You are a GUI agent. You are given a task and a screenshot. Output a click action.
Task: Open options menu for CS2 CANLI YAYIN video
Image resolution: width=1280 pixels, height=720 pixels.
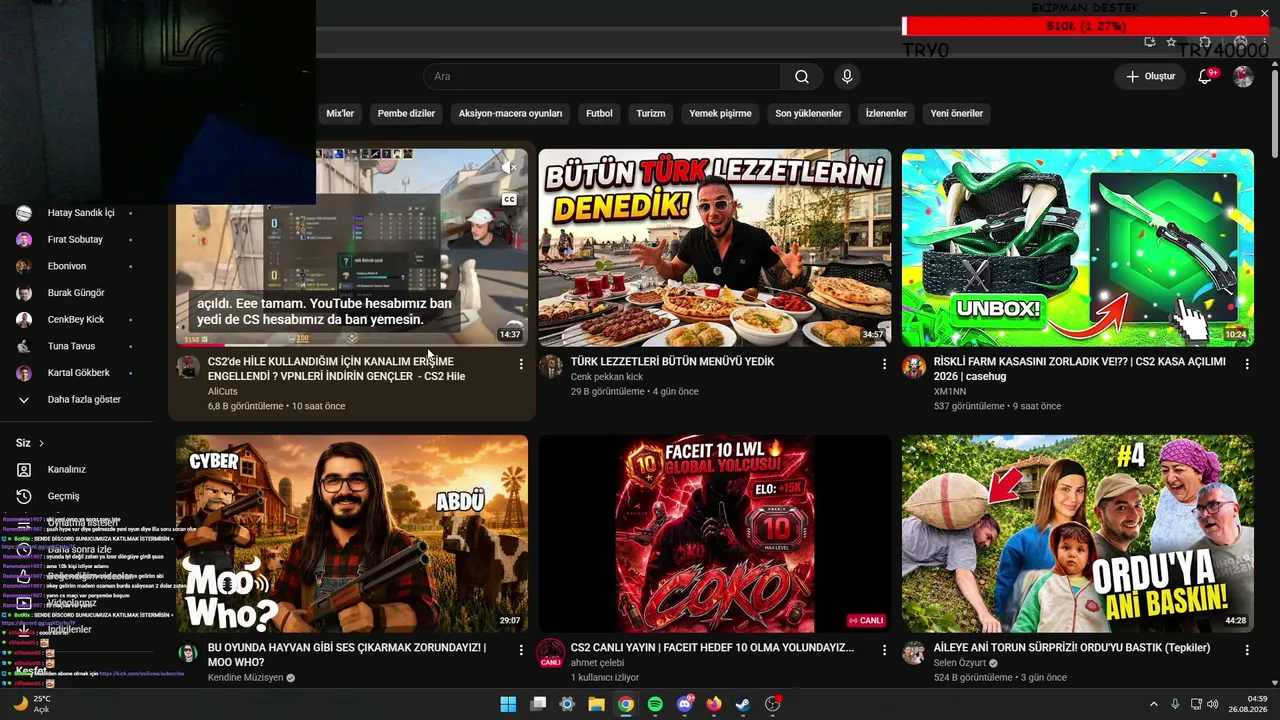tap(884, 650)
